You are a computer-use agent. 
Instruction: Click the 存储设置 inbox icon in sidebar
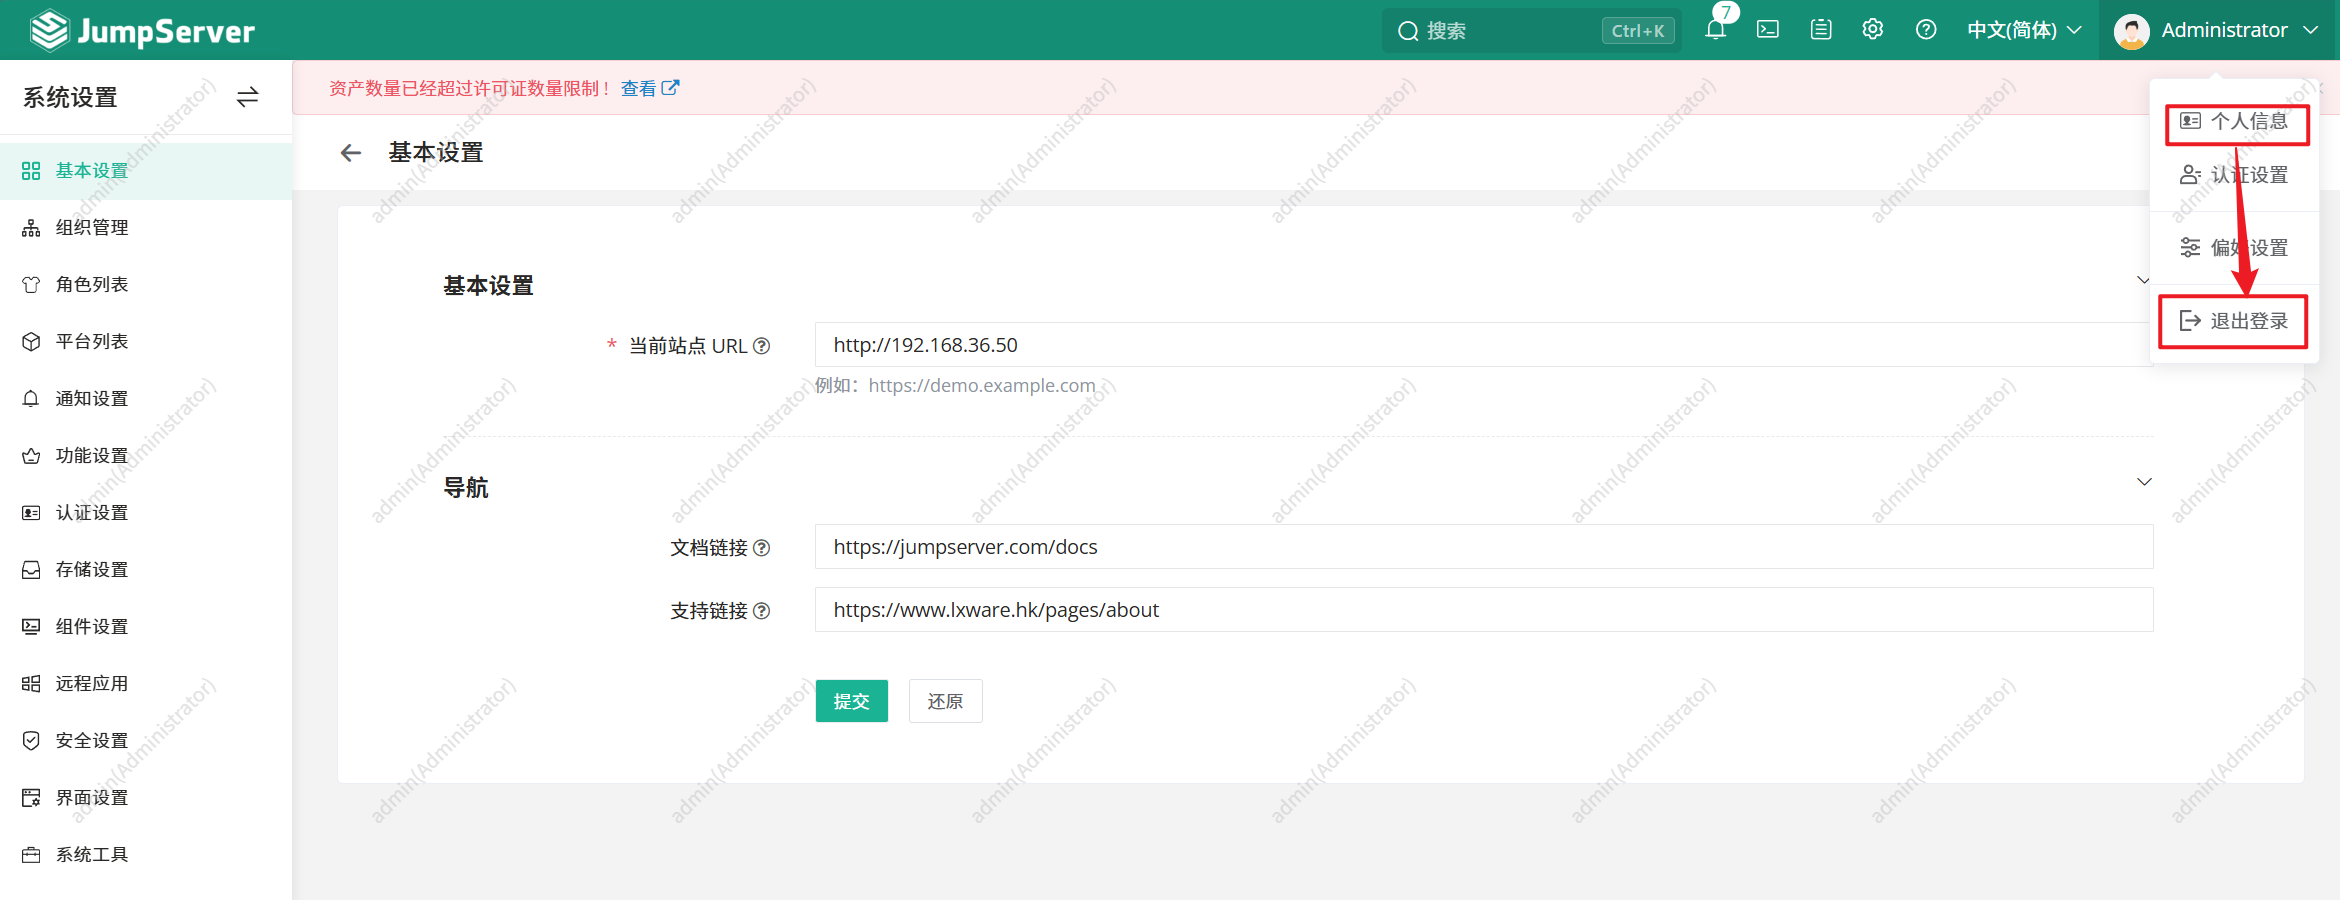click(31, 570)
